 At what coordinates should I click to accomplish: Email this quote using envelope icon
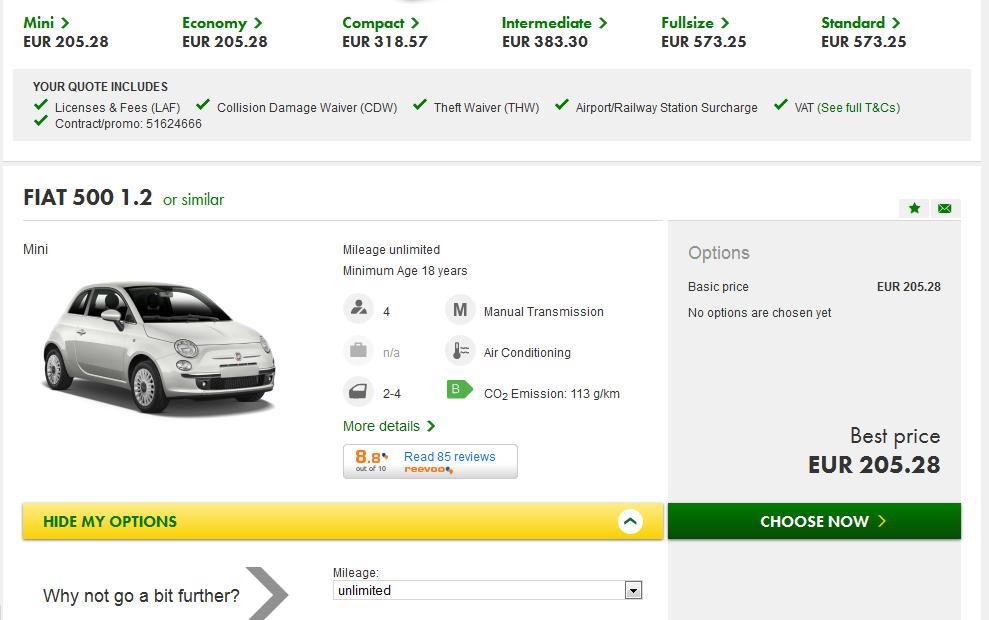tap(944, 208)
